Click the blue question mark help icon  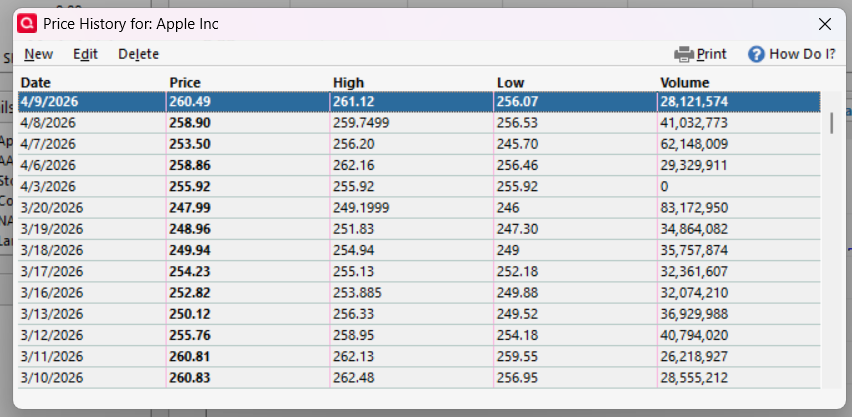pyautogui.click(x=756, y=54)
